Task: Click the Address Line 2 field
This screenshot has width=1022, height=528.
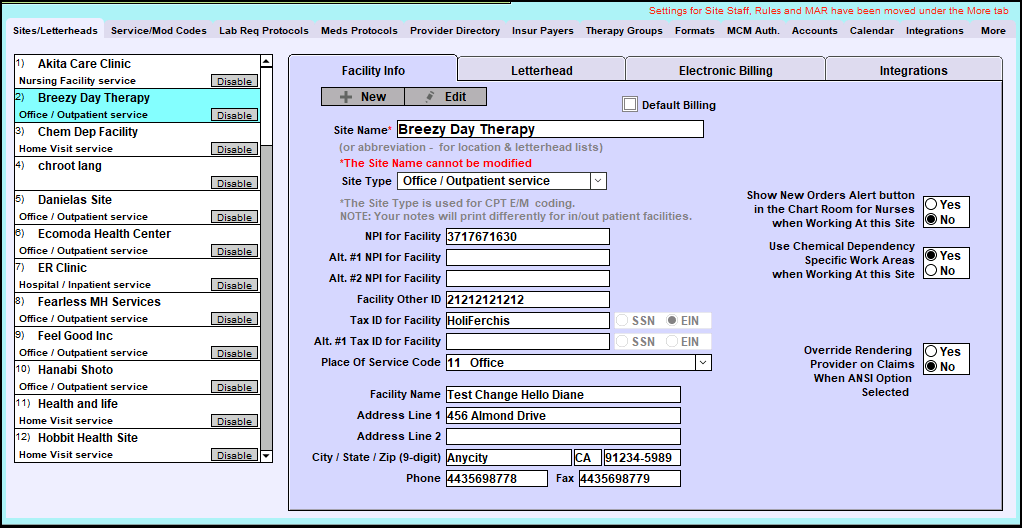Action: click(x=562, y=437)
